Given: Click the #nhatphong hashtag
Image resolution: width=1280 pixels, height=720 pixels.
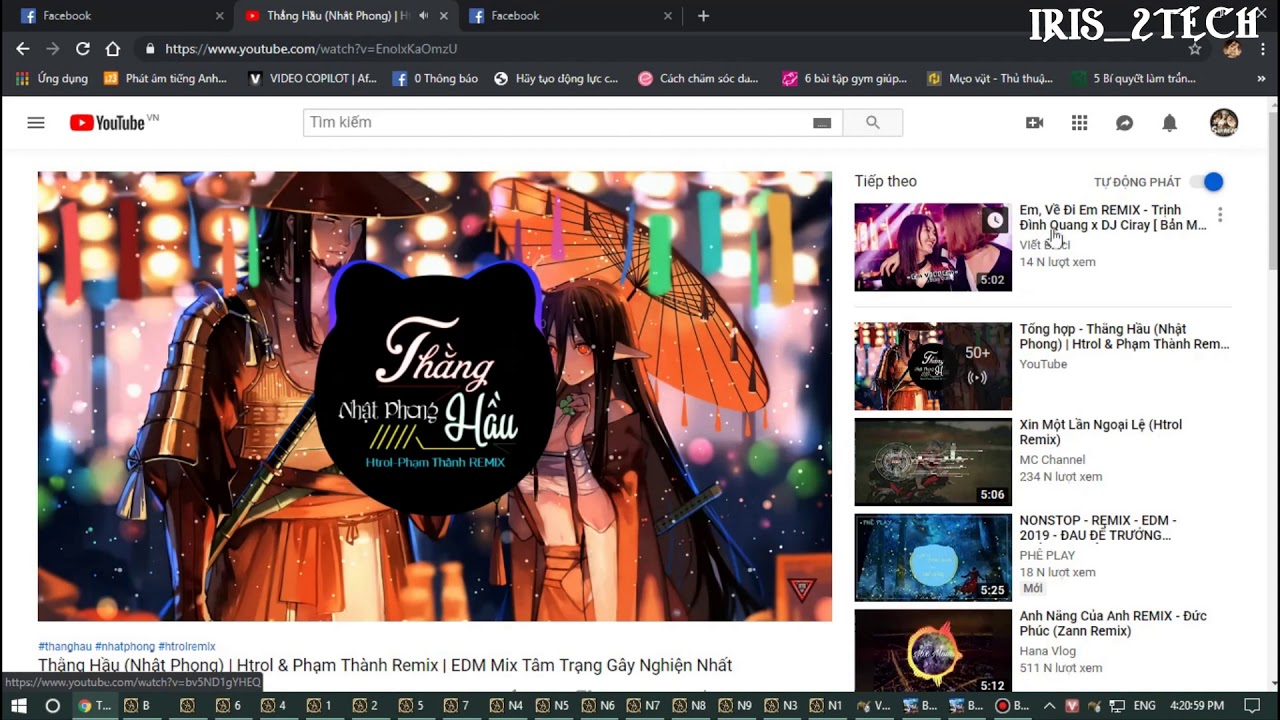Looking at the screenshot, I should click(x=125, y=647).
